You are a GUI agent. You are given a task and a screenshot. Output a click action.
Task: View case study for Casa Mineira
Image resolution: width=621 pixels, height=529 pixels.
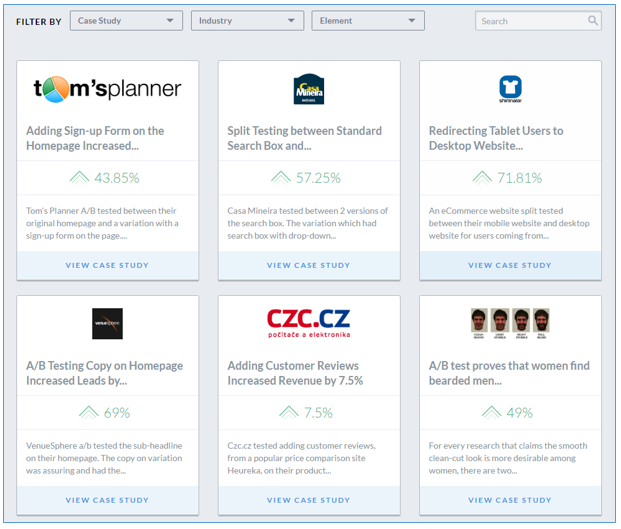coord(308,266)
